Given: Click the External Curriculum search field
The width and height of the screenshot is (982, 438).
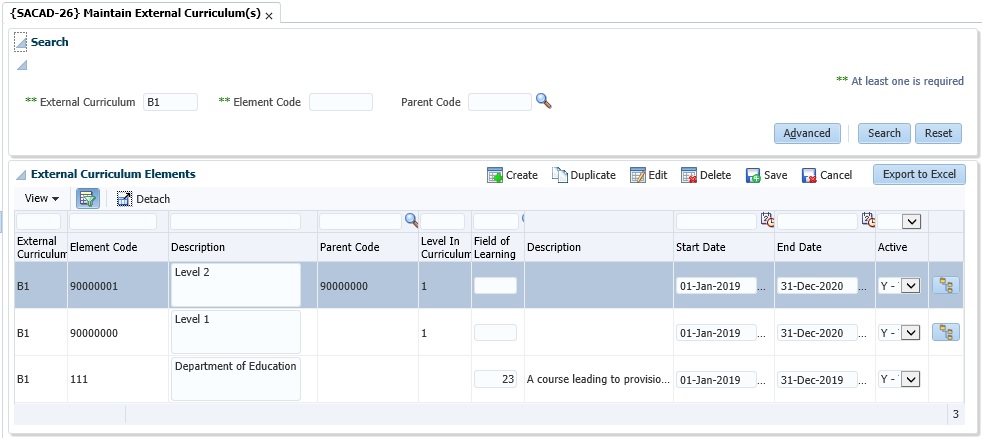Looking at the screenshot, I should point(170,102).
